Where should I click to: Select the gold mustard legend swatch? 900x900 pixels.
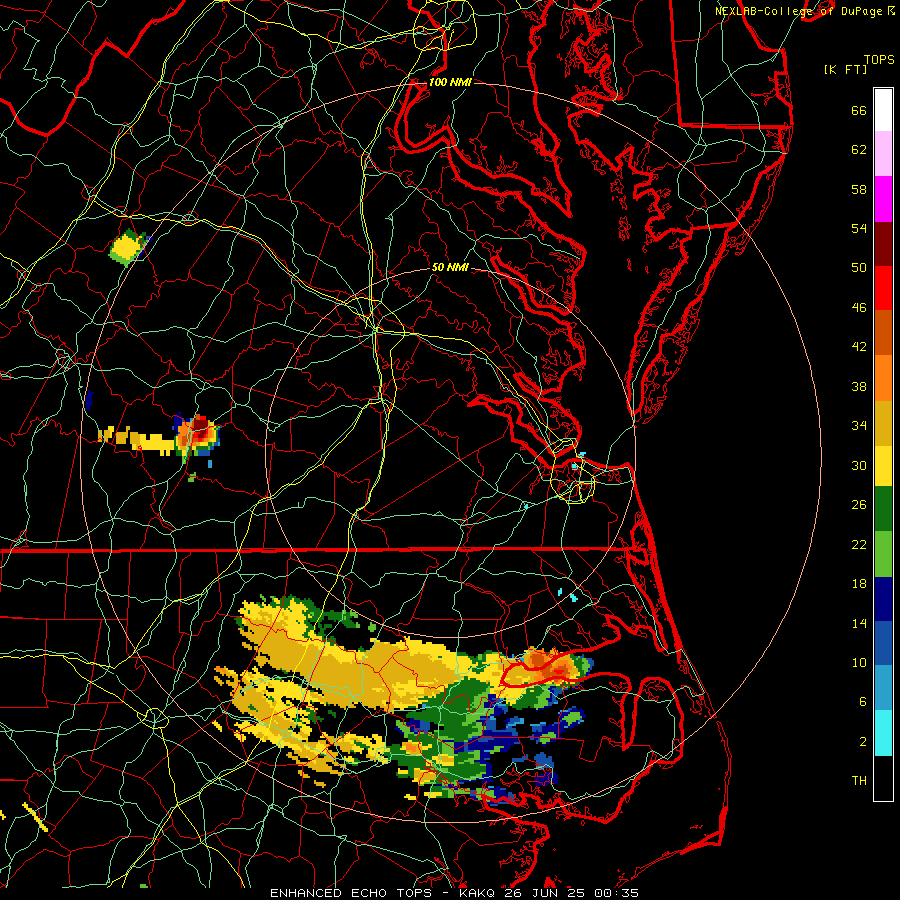pyautogui.click(x=883, y=424)
